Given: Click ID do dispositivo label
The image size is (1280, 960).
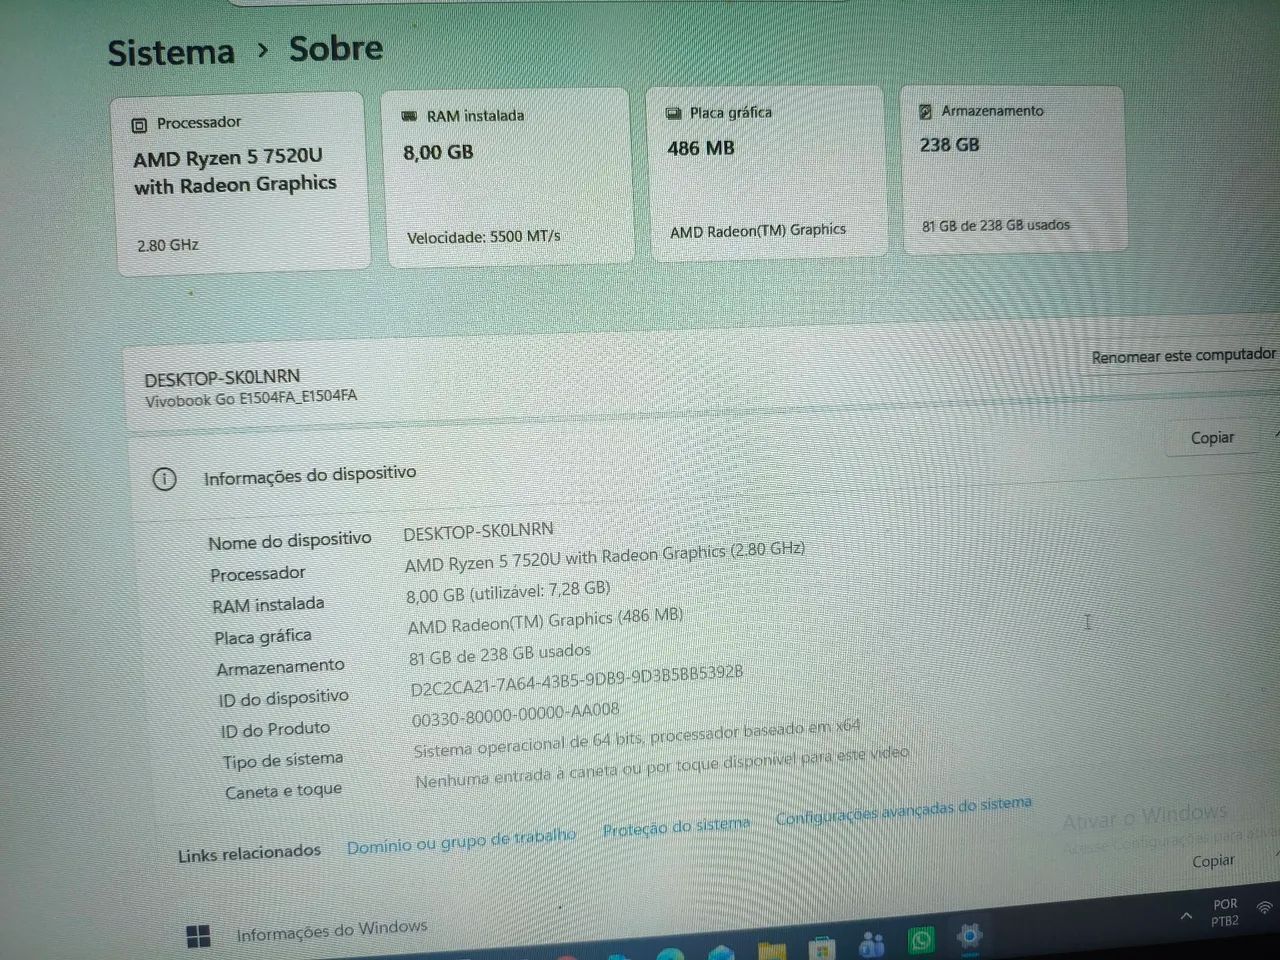Looking at the screenshot, I should 284,698.
